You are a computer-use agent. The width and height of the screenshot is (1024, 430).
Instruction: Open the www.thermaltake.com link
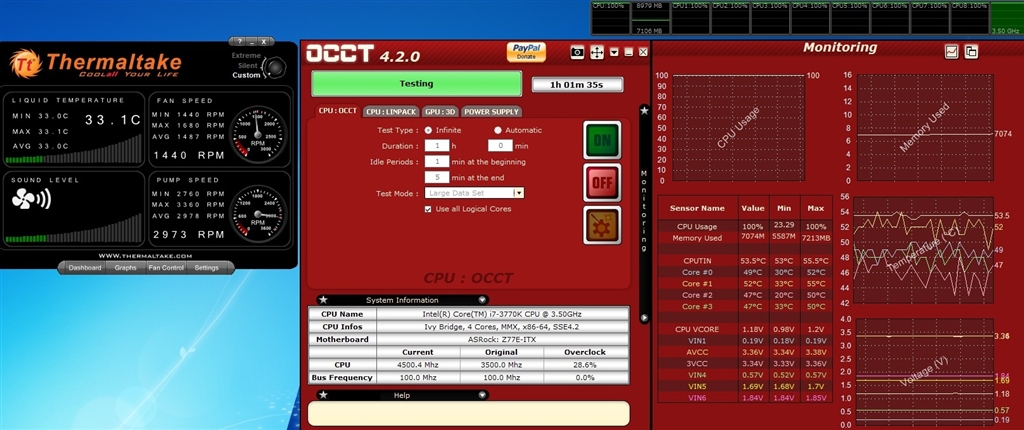point(146,256)
